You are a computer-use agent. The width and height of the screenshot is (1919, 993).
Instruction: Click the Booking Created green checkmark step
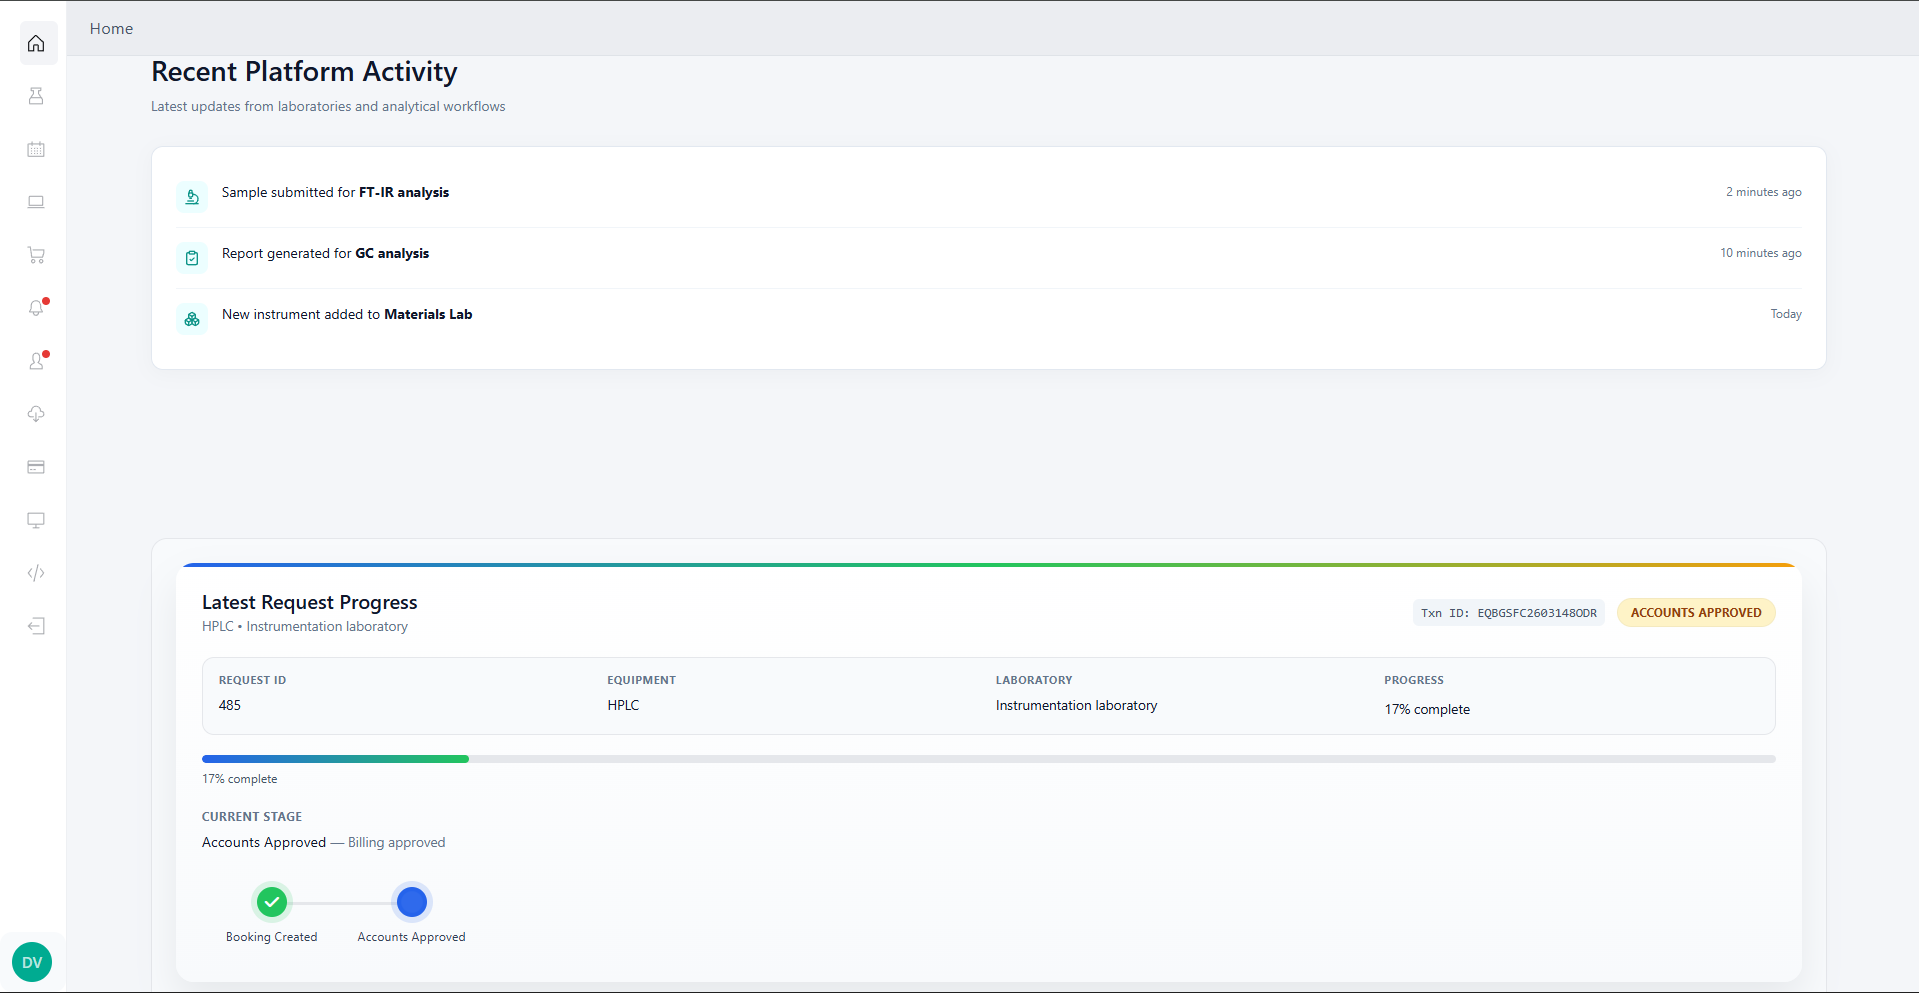272,902
